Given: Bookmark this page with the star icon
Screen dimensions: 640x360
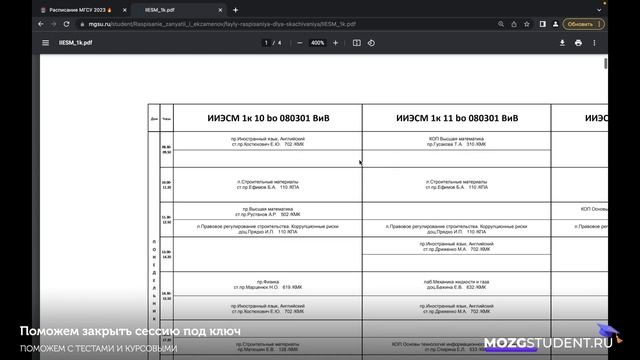Looking at the screenshot, I should click(527, 24).
